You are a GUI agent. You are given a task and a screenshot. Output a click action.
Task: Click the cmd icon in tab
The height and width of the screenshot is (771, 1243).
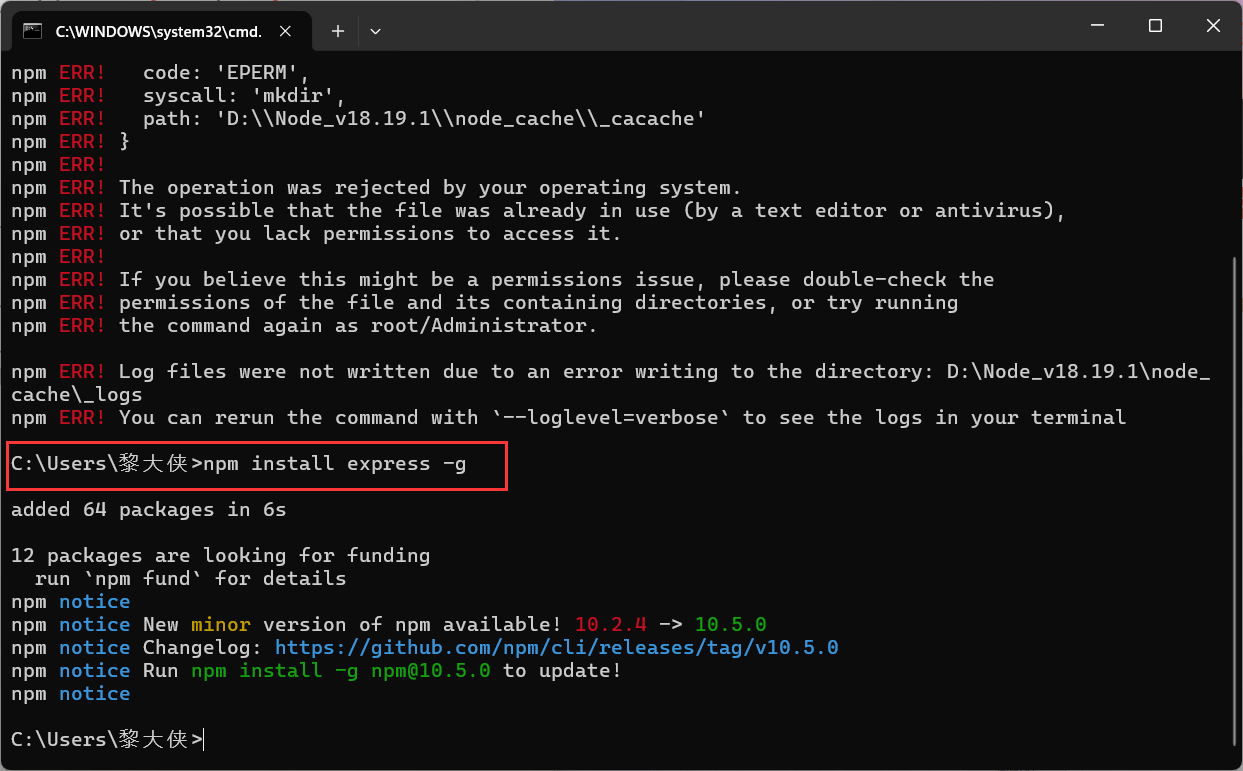(33, 31)
